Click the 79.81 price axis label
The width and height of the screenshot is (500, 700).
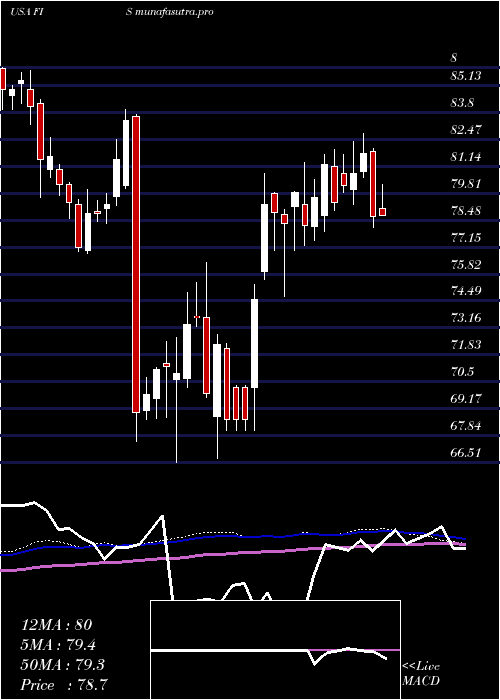click(466, 183)
